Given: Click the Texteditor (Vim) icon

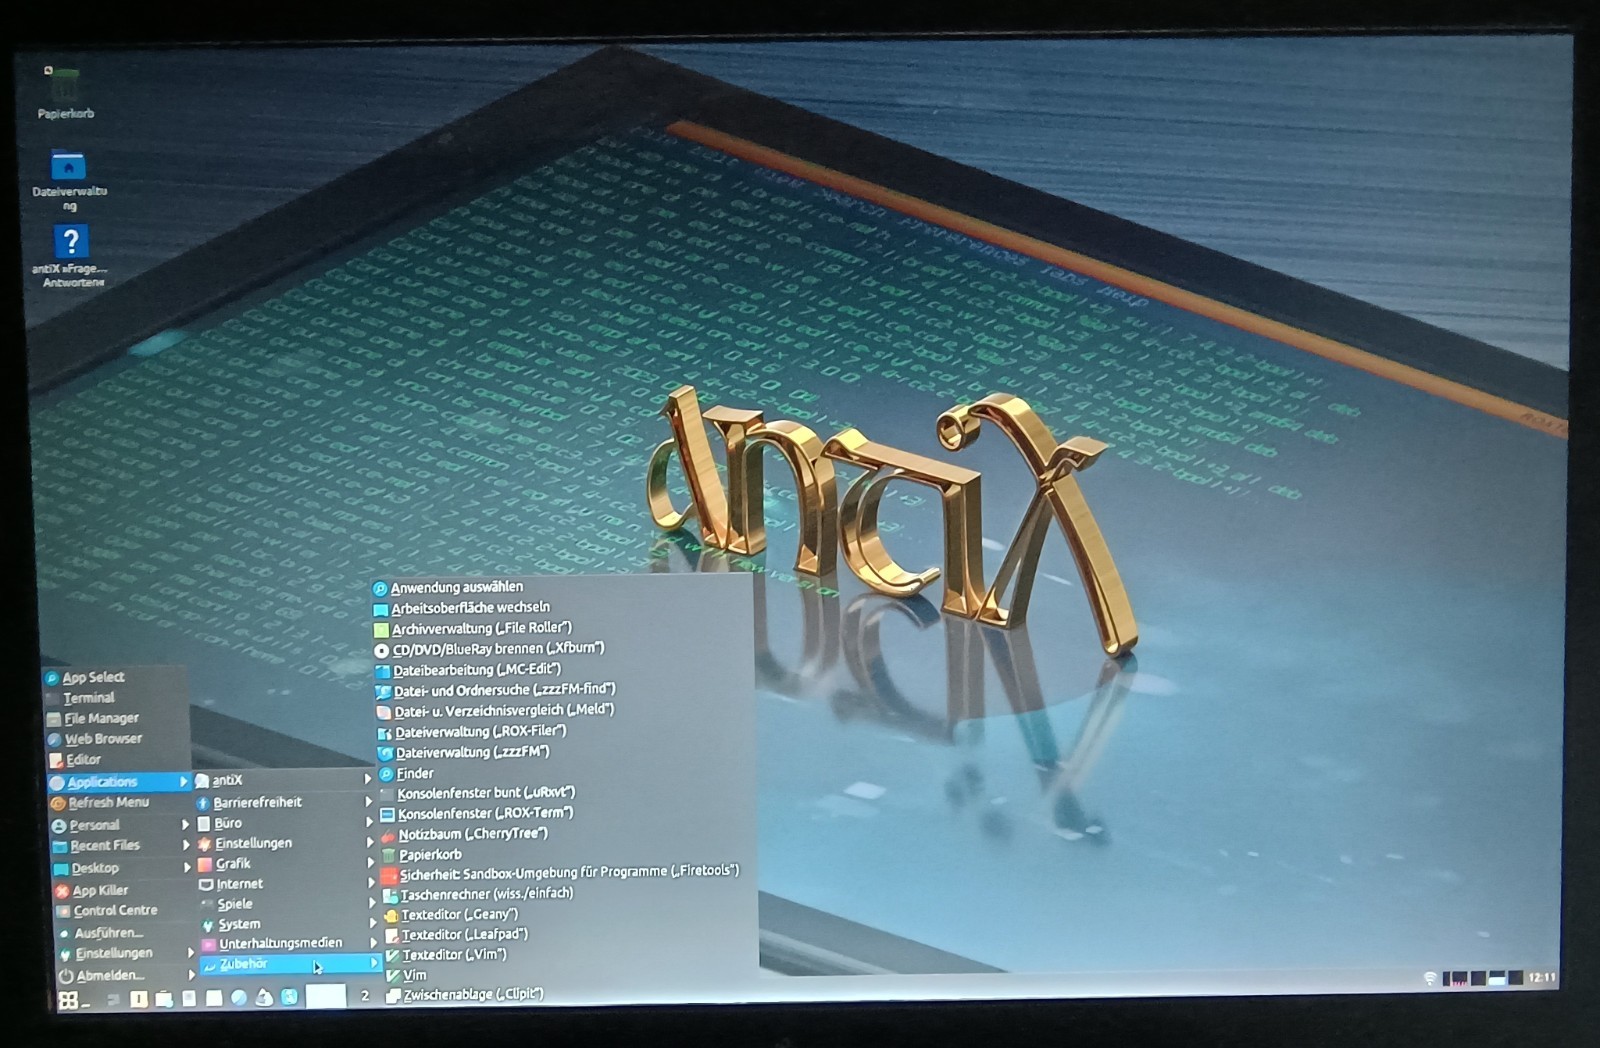Looking at the screenshot, I should [x=393, y=956].
